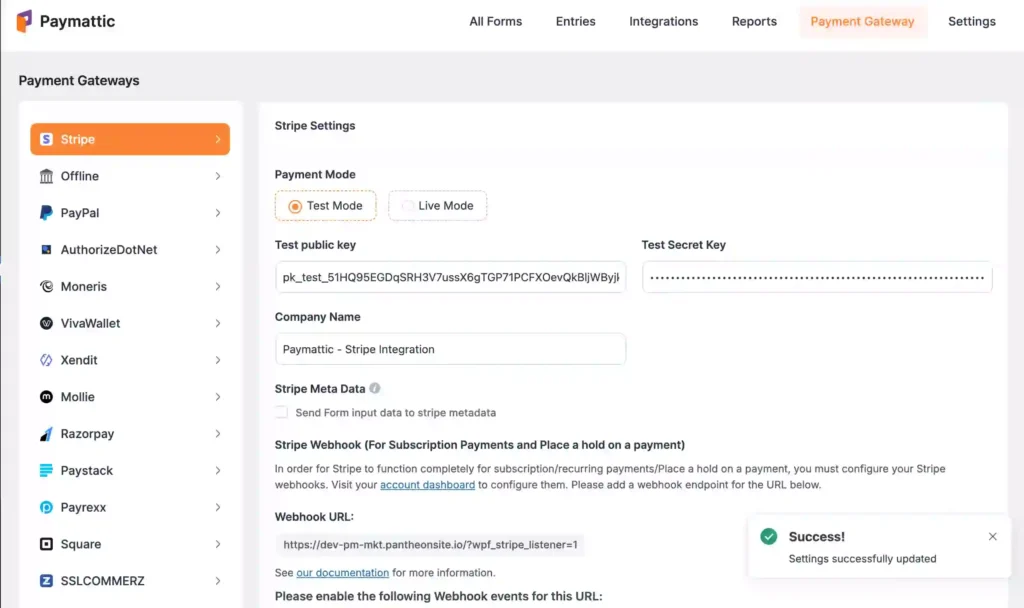This screenshot has width=1024, height=608.
Task: Expand the VivaWallet chevron
Action: (x=217, y=323)
